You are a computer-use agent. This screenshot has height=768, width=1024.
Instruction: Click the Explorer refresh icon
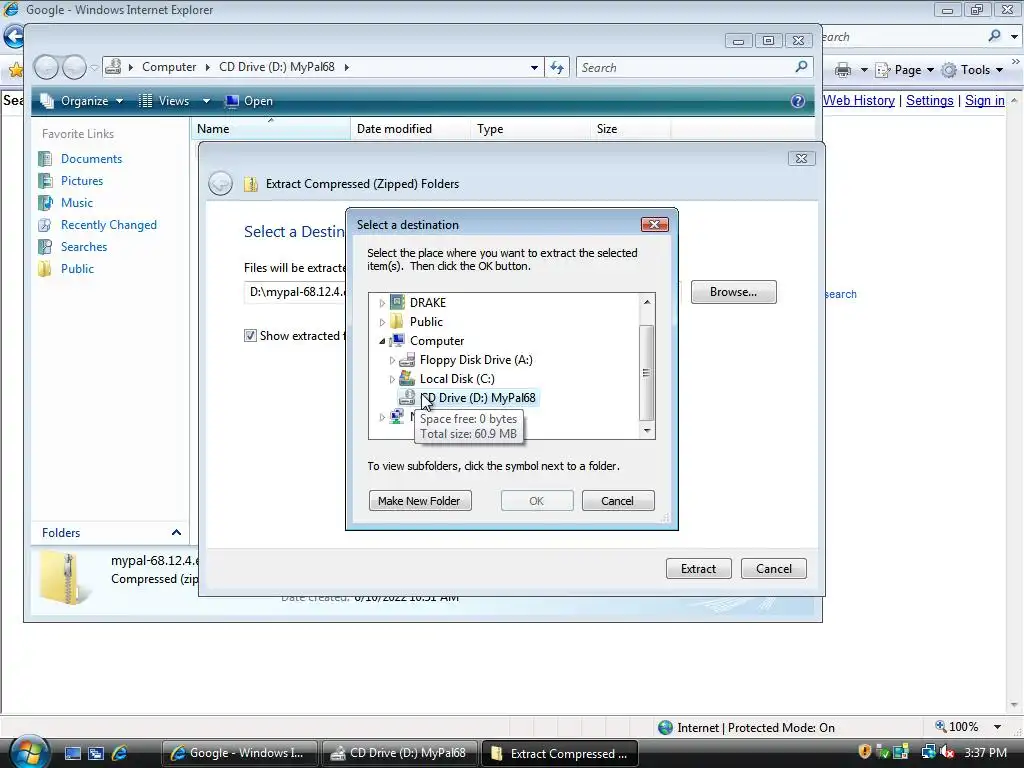pyautogui.click(x=557, y=67)
